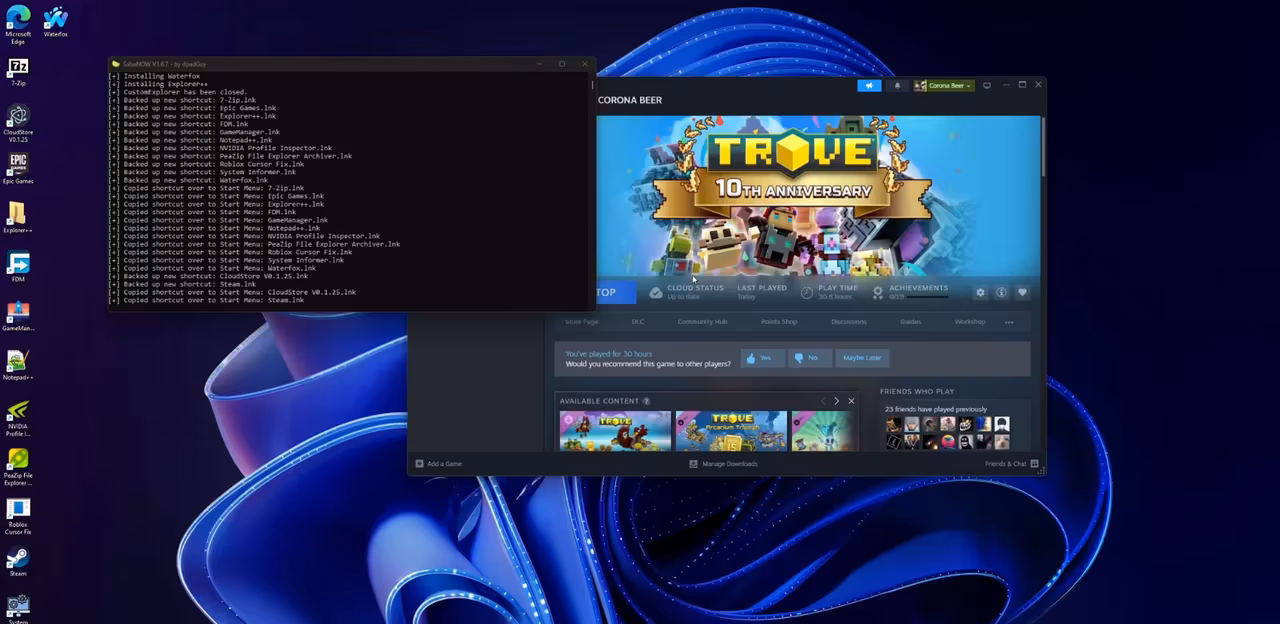
Task: Select the PeaZip File Explorer desktop icon
Action: point(18,468)
